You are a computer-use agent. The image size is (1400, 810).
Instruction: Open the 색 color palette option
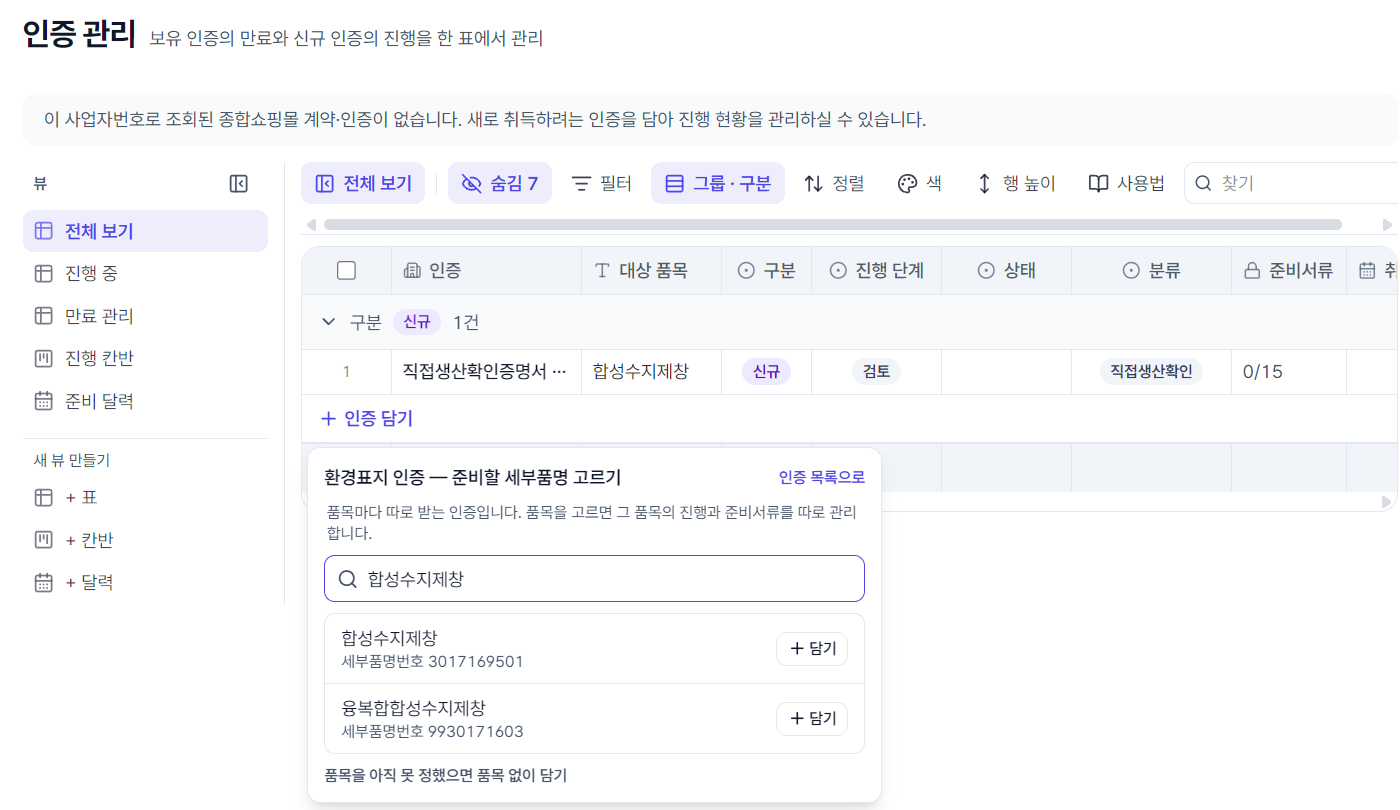[920, 183]
